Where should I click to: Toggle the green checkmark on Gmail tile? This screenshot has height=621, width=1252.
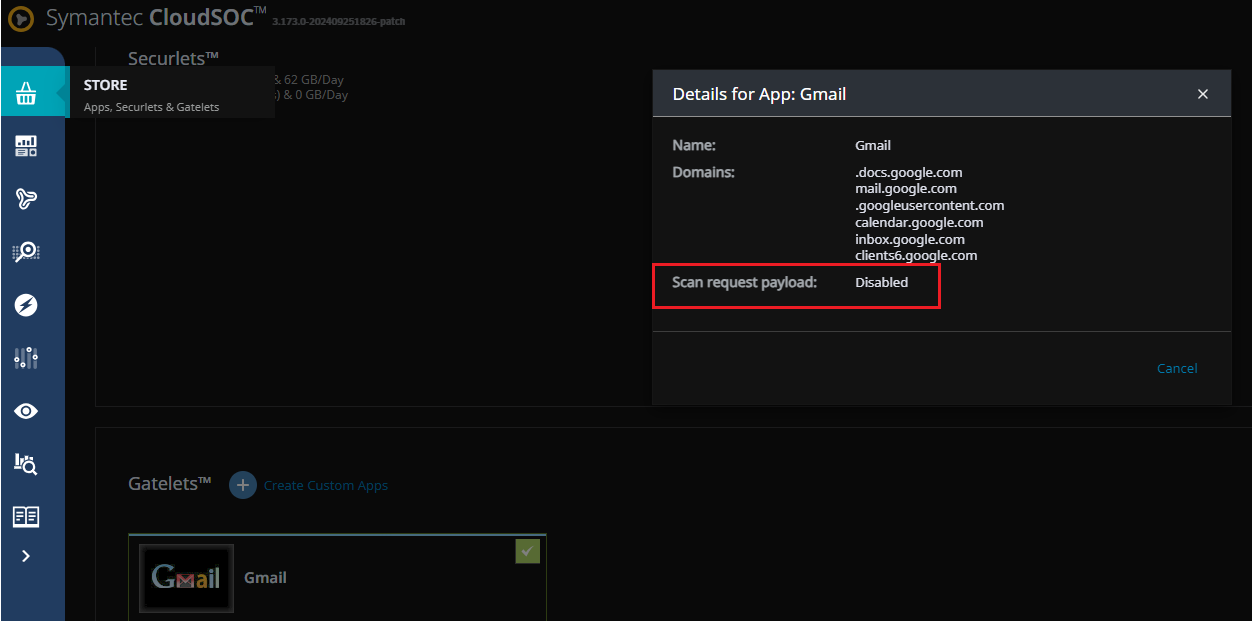pyautogui.click(x=527, y=551)
